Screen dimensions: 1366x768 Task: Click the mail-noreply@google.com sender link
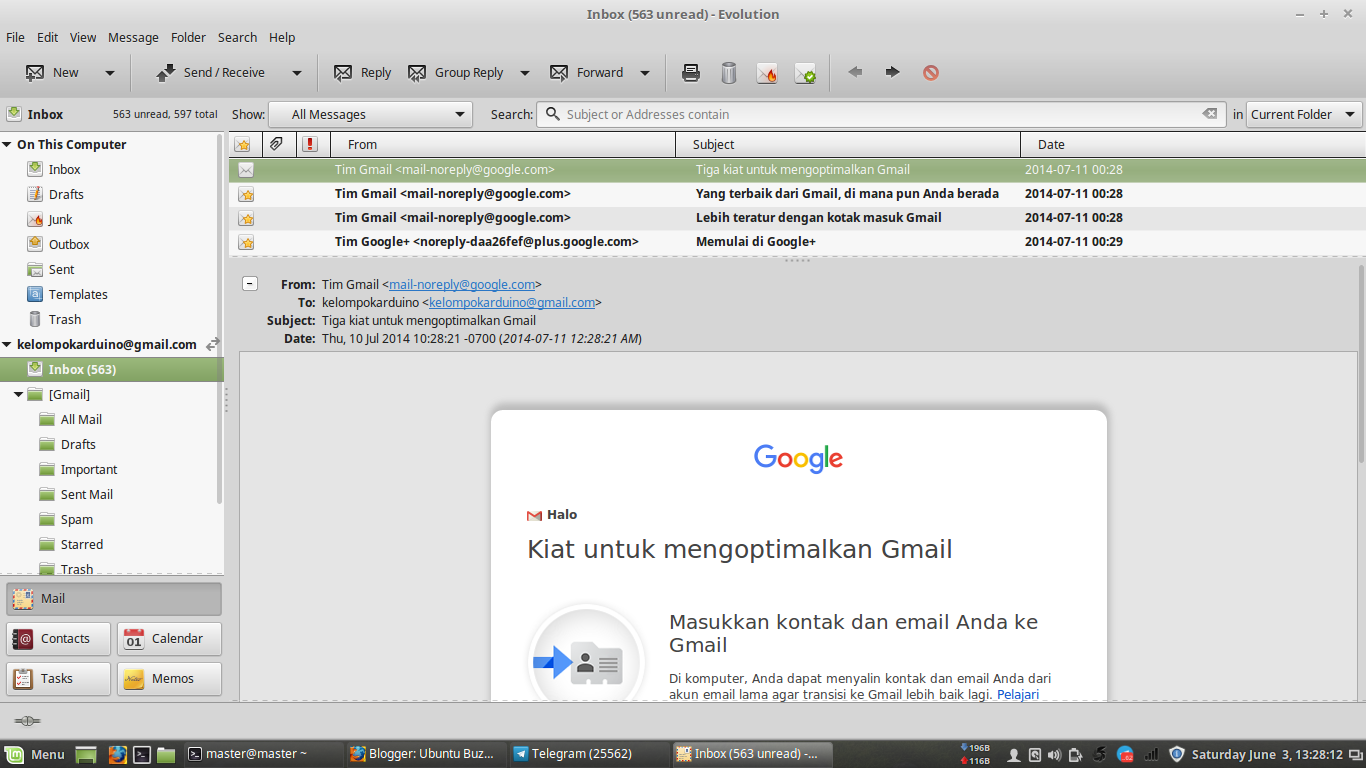[462, 285]
